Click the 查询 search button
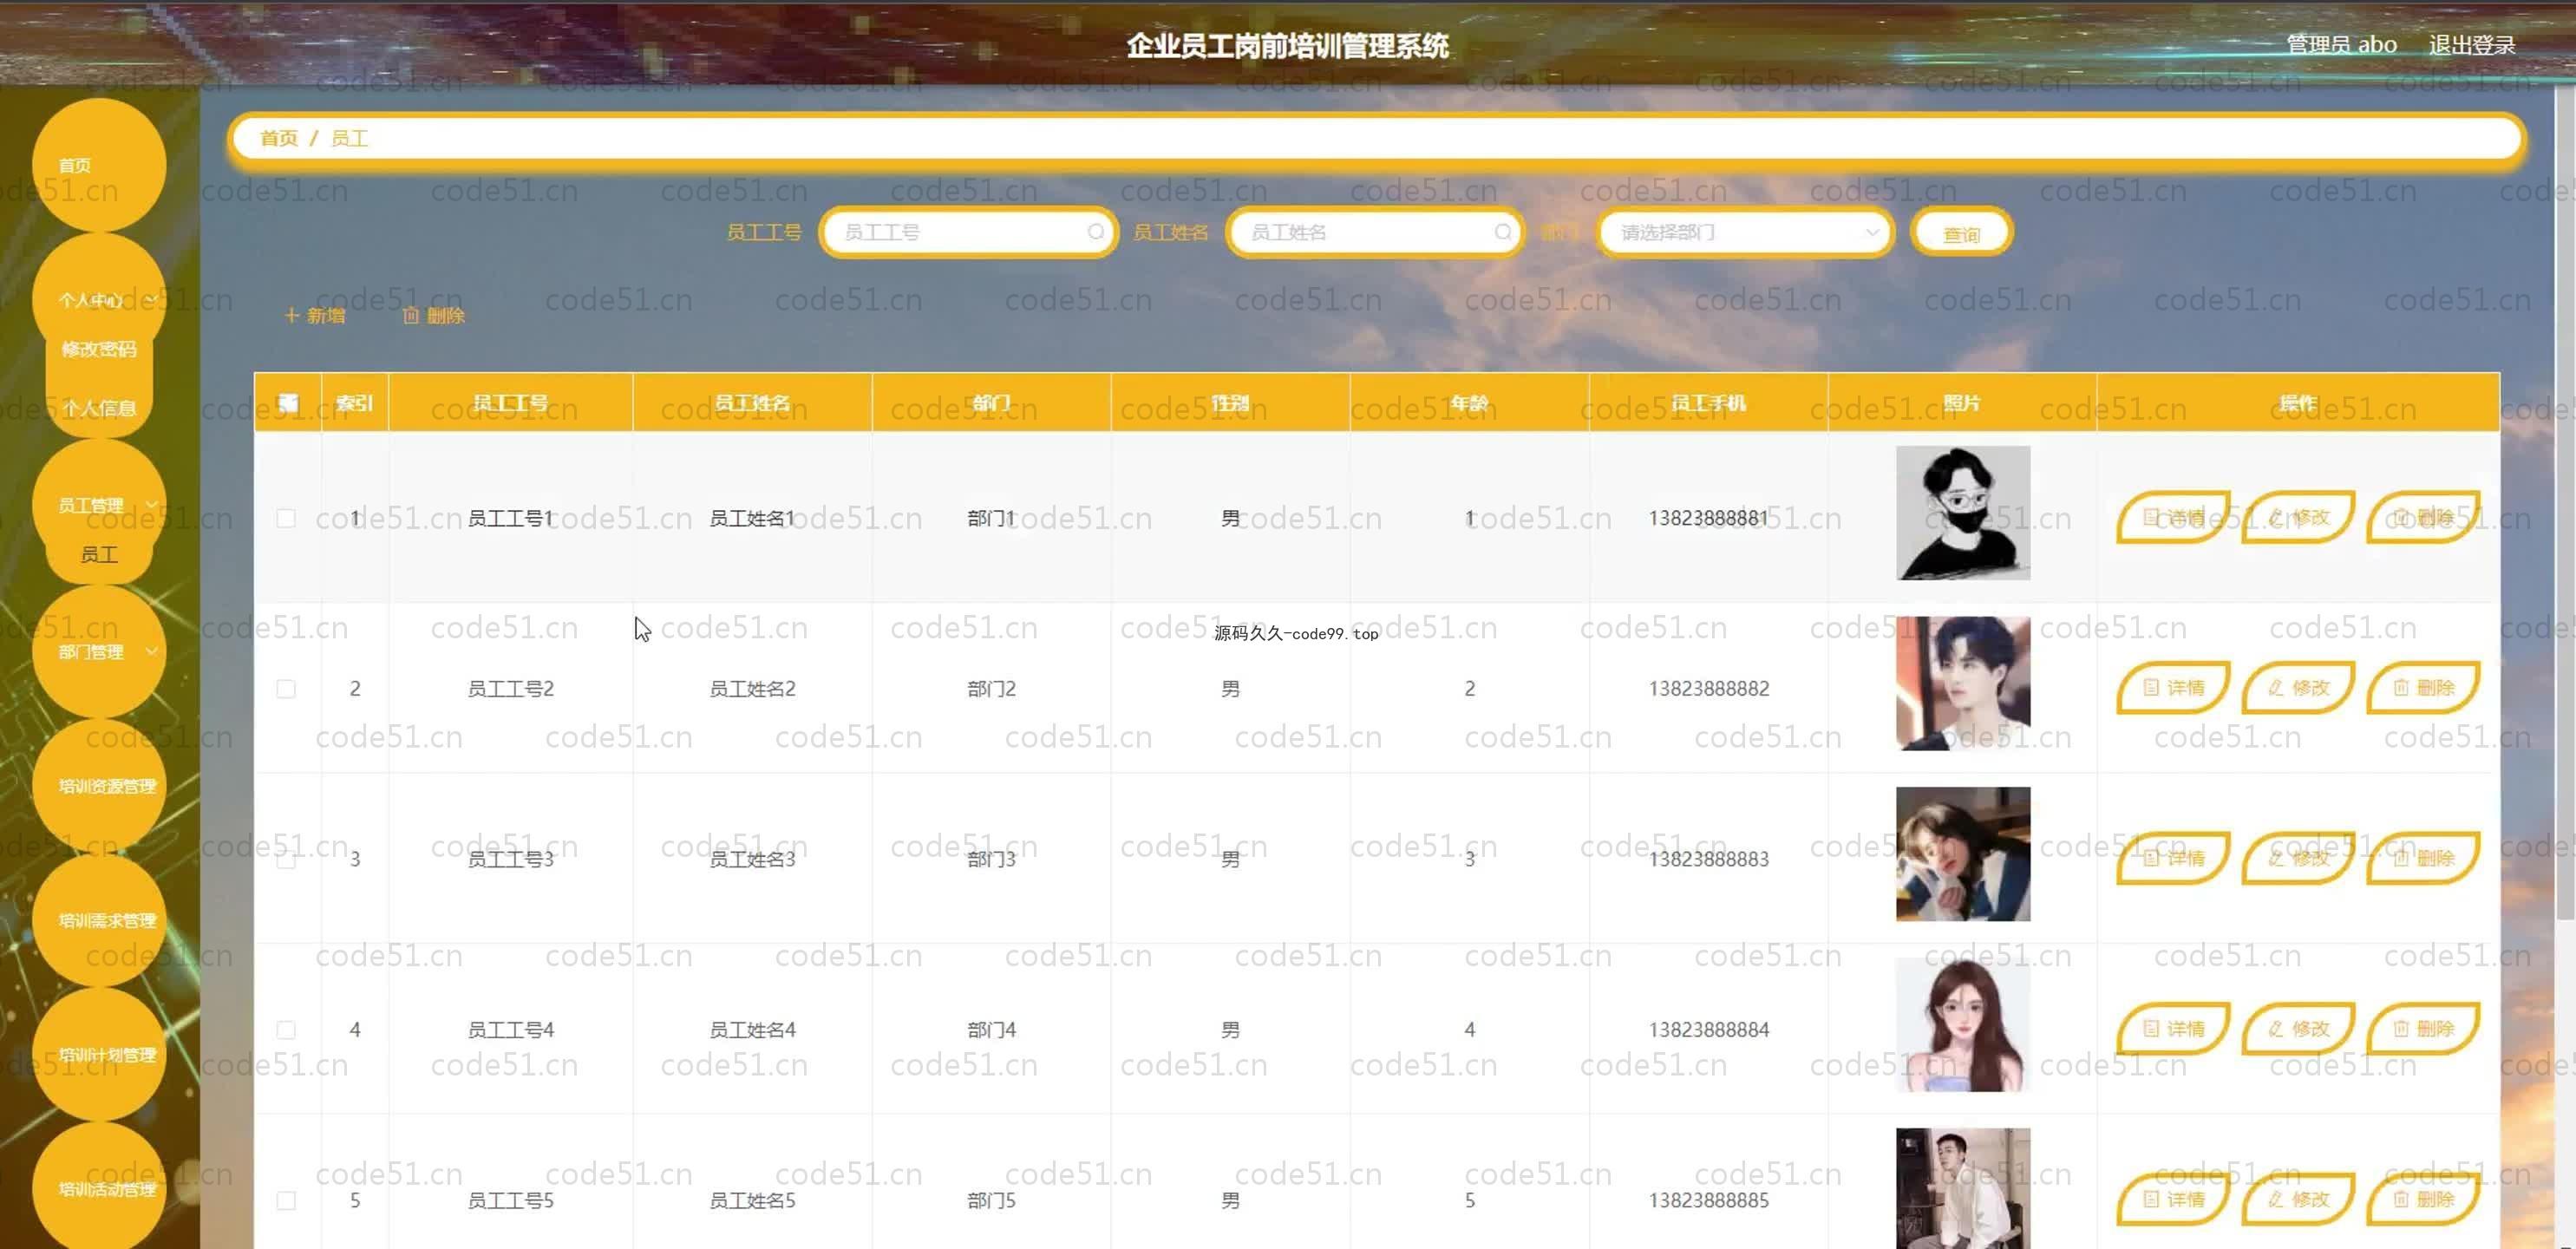This screenshot has width=2576, height=1249. (1961, 233)
